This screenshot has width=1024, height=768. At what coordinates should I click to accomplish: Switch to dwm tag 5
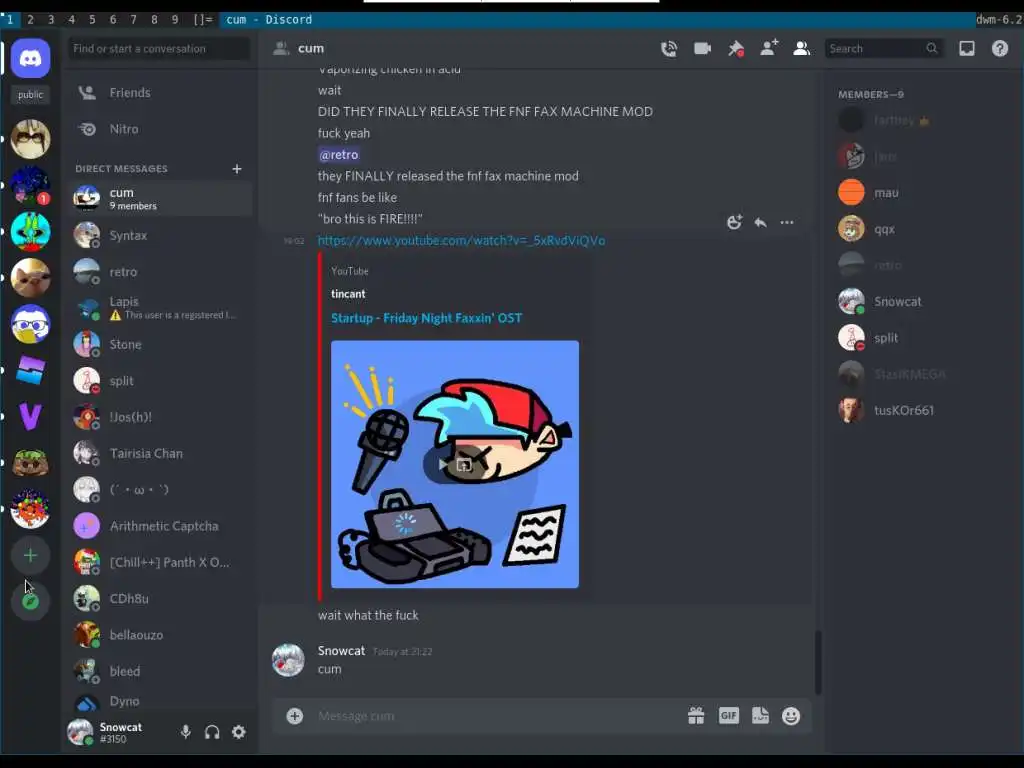(x=92, y=20)
